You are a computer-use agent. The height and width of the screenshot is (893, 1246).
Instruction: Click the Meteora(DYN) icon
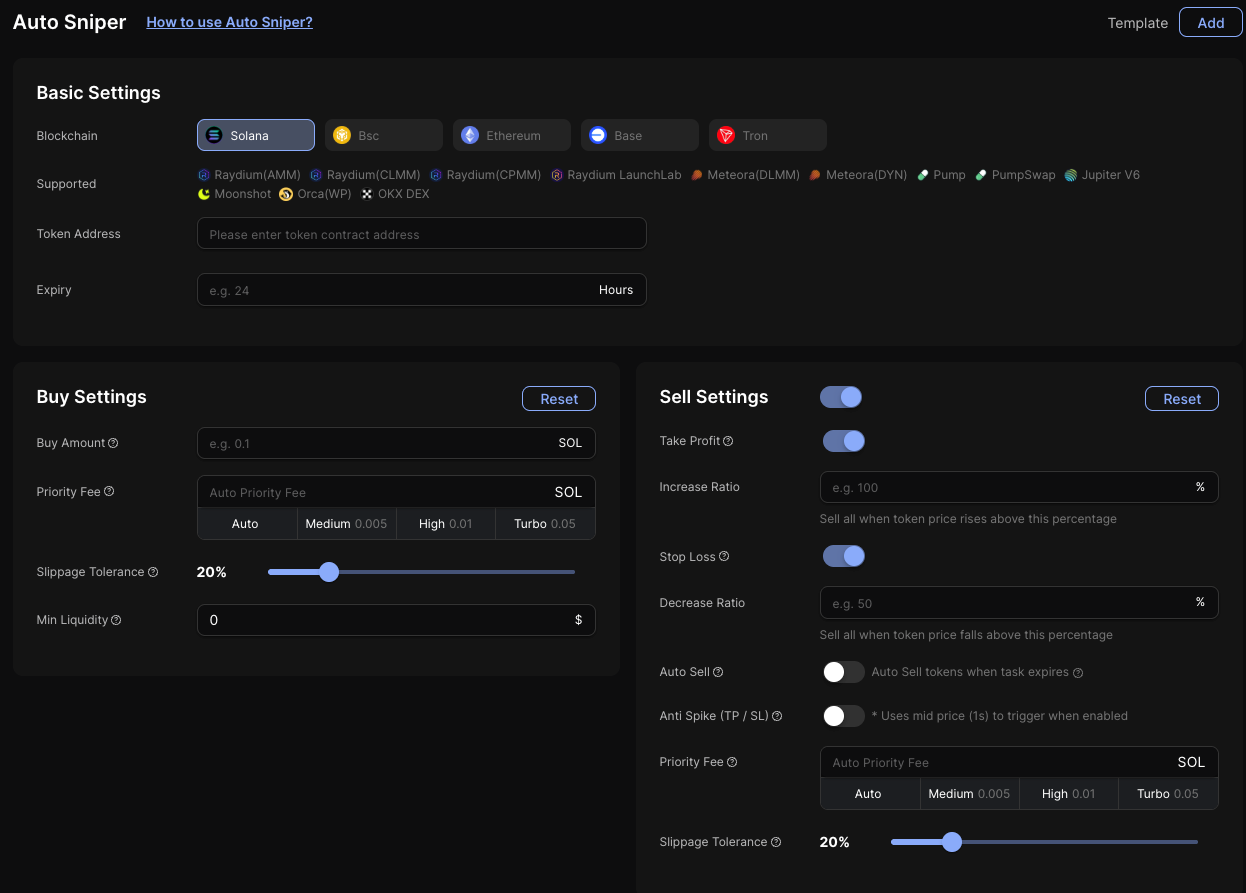(x=815, y=175)
